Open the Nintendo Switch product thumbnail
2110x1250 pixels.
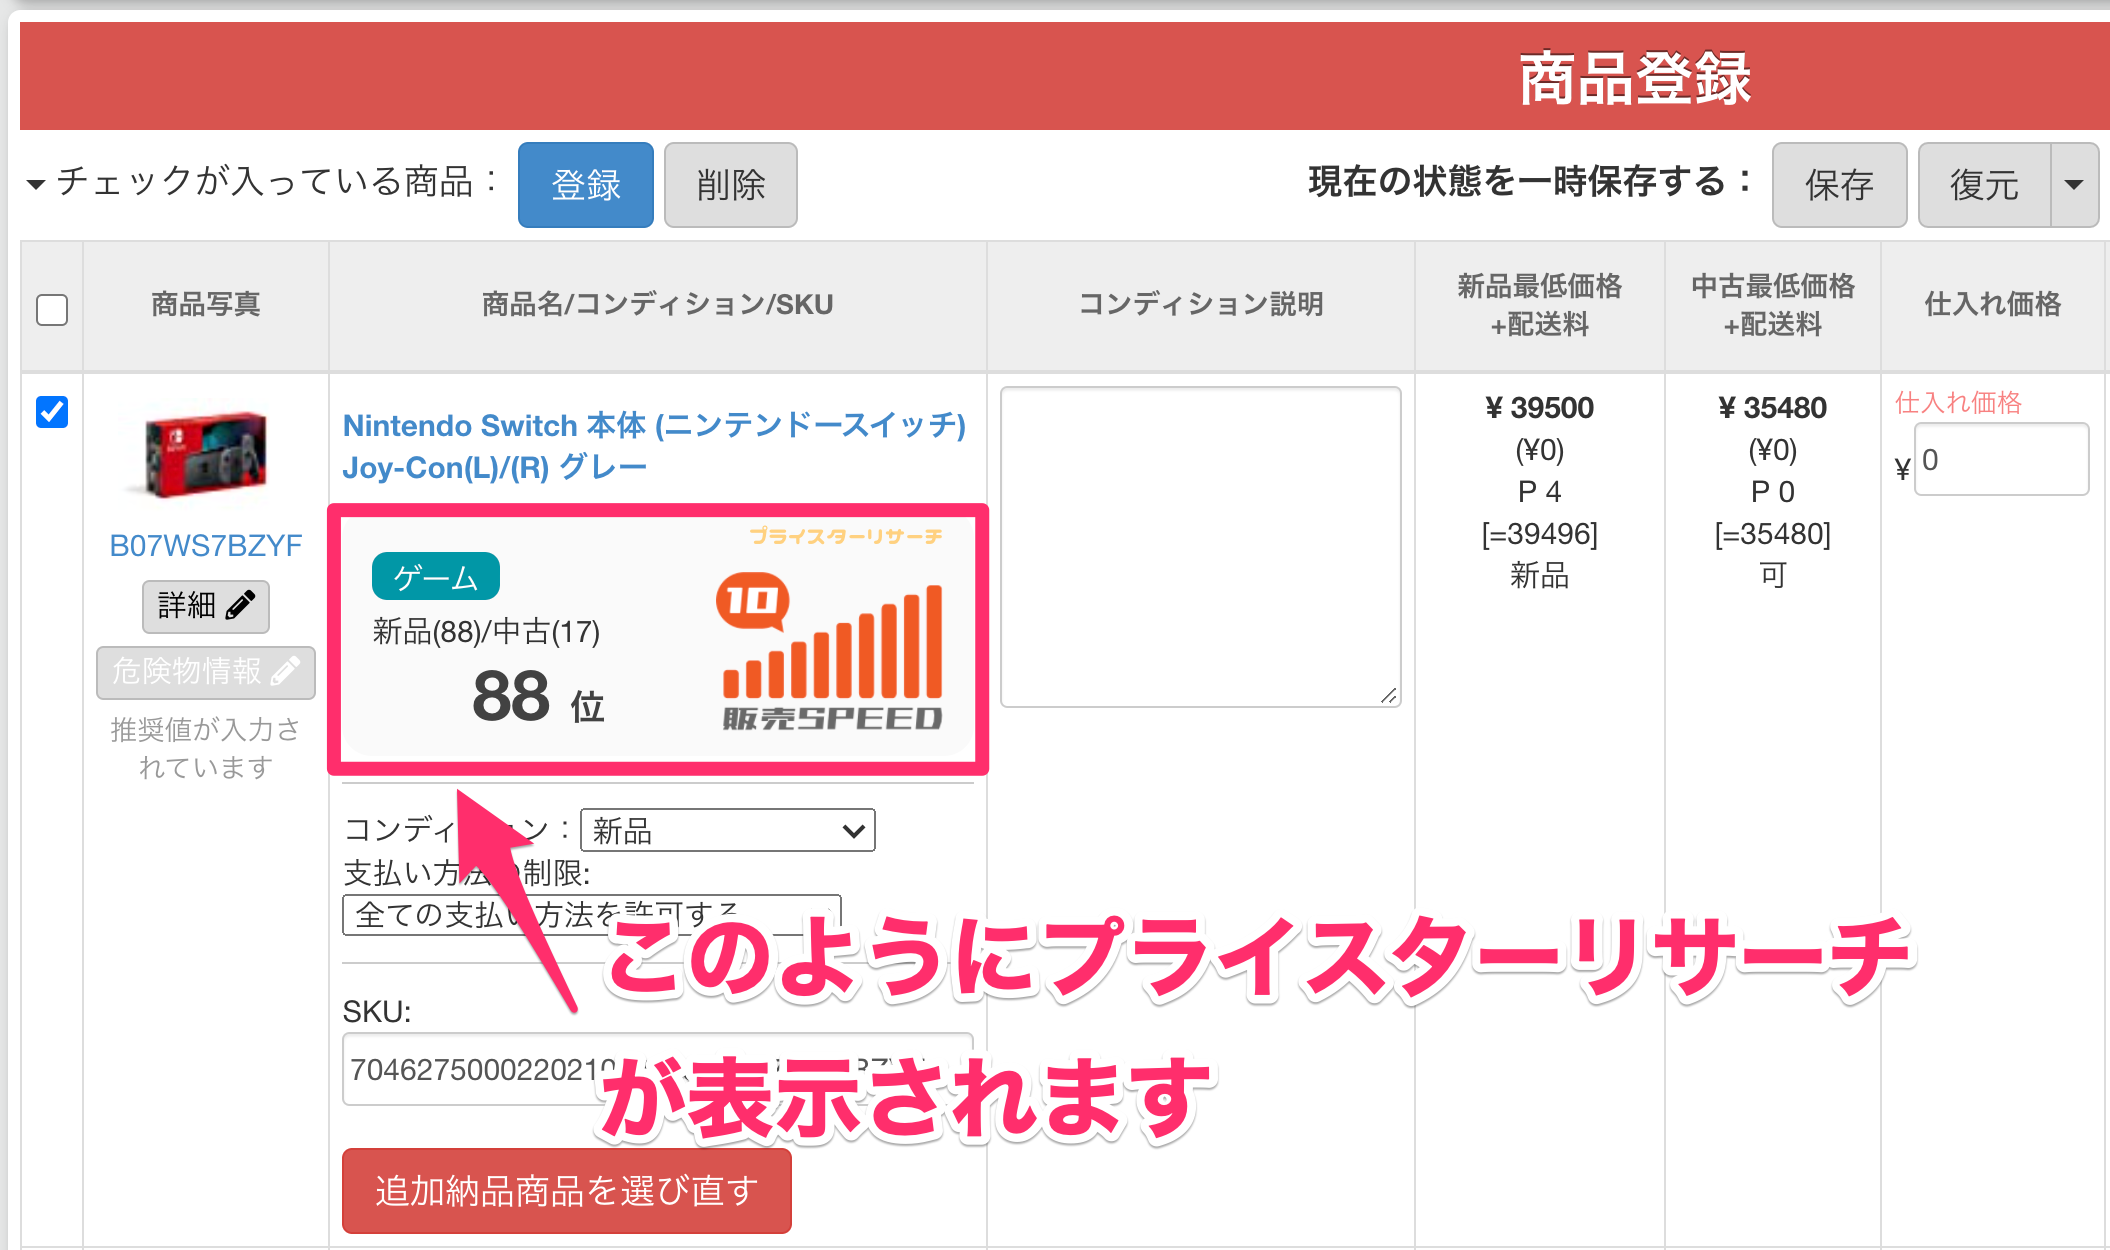205,453
